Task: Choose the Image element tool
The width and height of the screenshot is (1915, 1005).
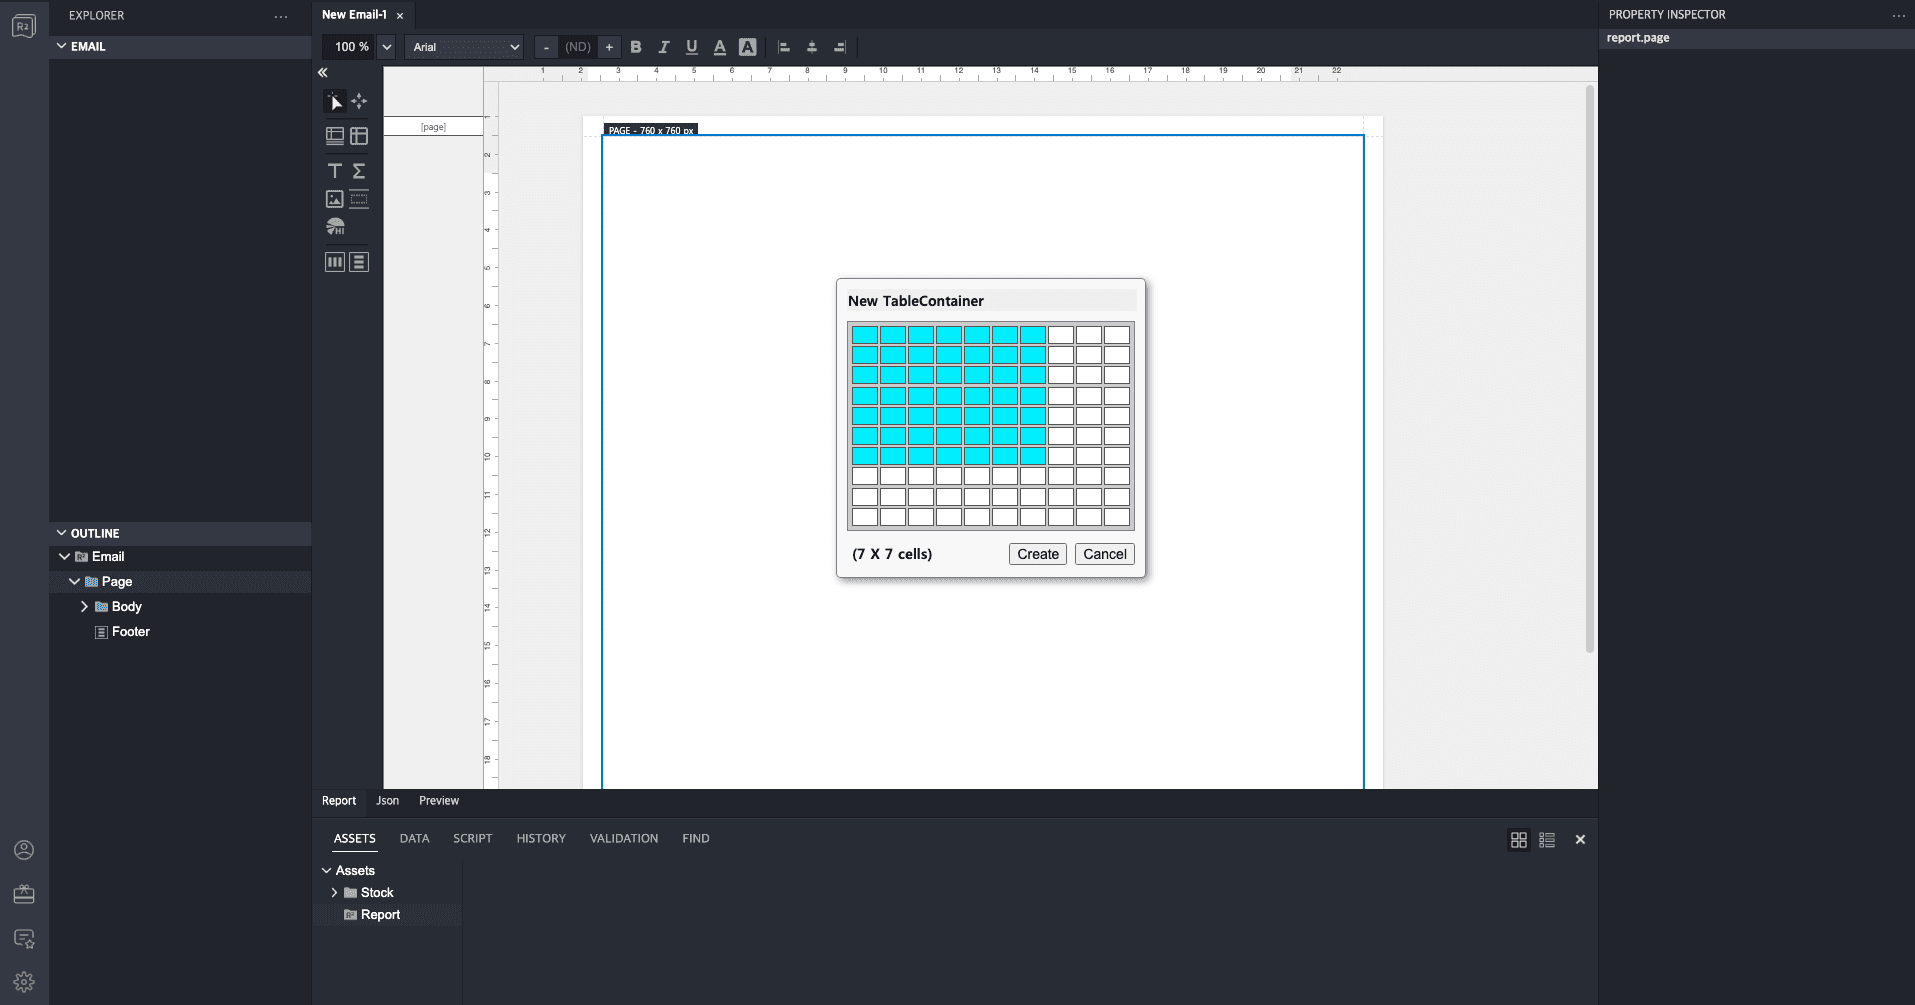Action: click(335, 199)
